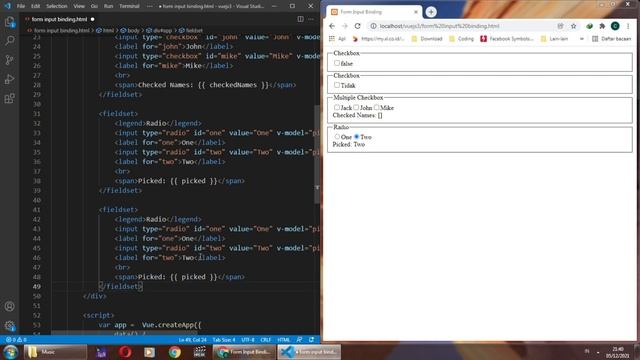Select the 'Two' radio button
The image size is (640, 360).
tap(356, 137)
